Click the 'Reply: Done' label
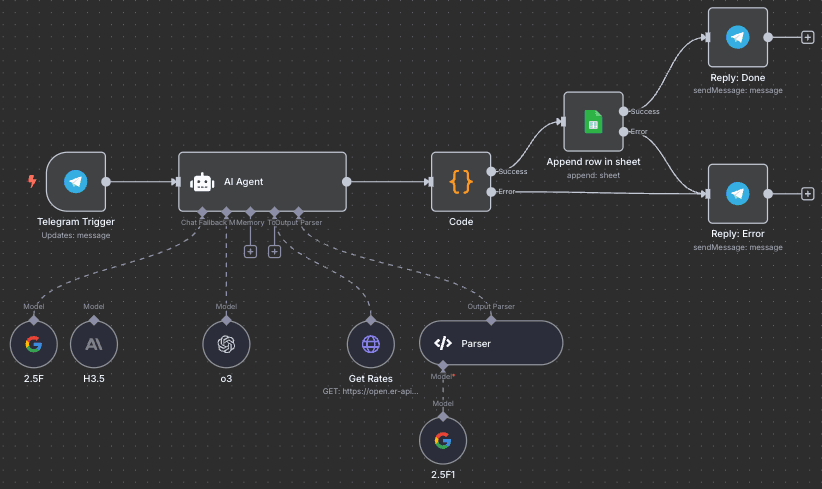The width and height of the screenshot is (822, 489). (738, 78)
